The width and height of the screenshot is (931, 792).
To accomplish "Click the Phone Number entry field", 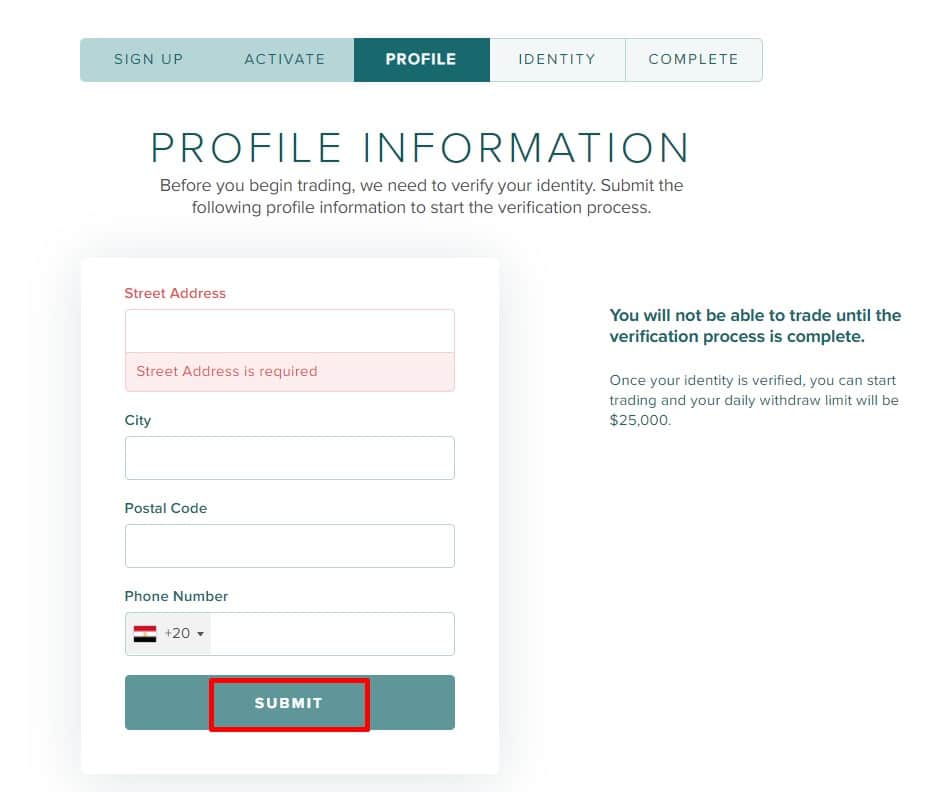I will pos(330,634).
